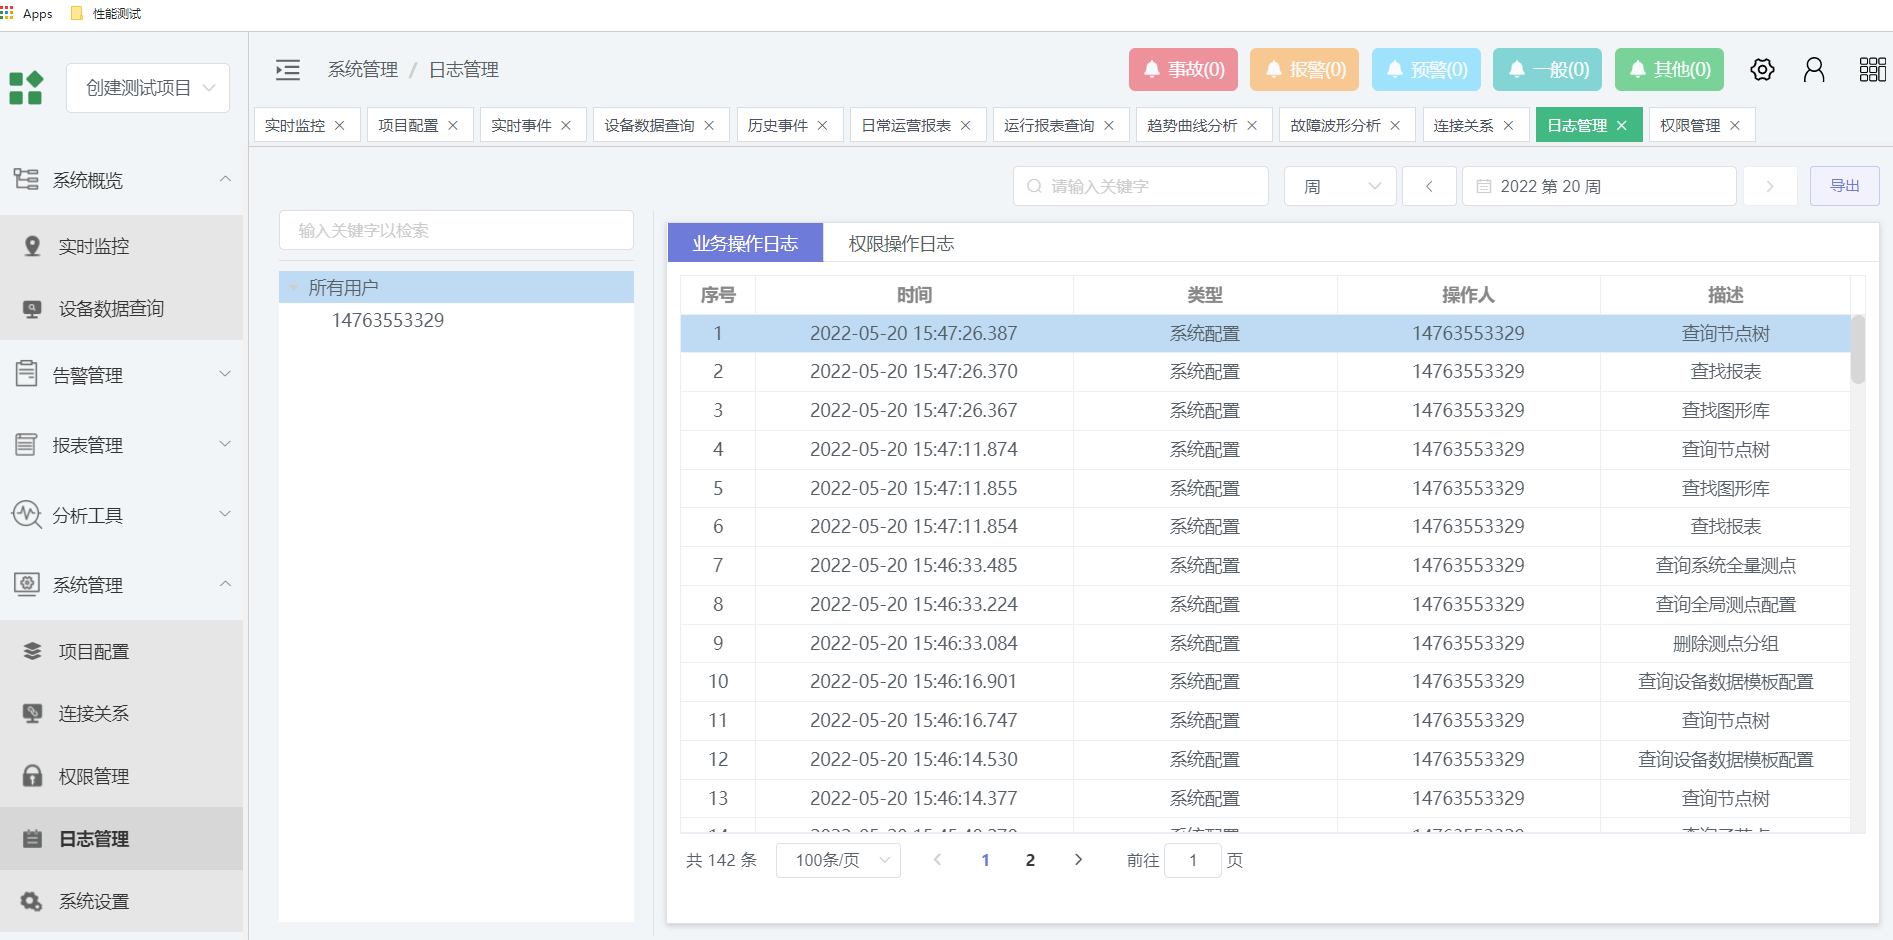Open the user profile icon

pyautogui.click(x=1814, y=69)
